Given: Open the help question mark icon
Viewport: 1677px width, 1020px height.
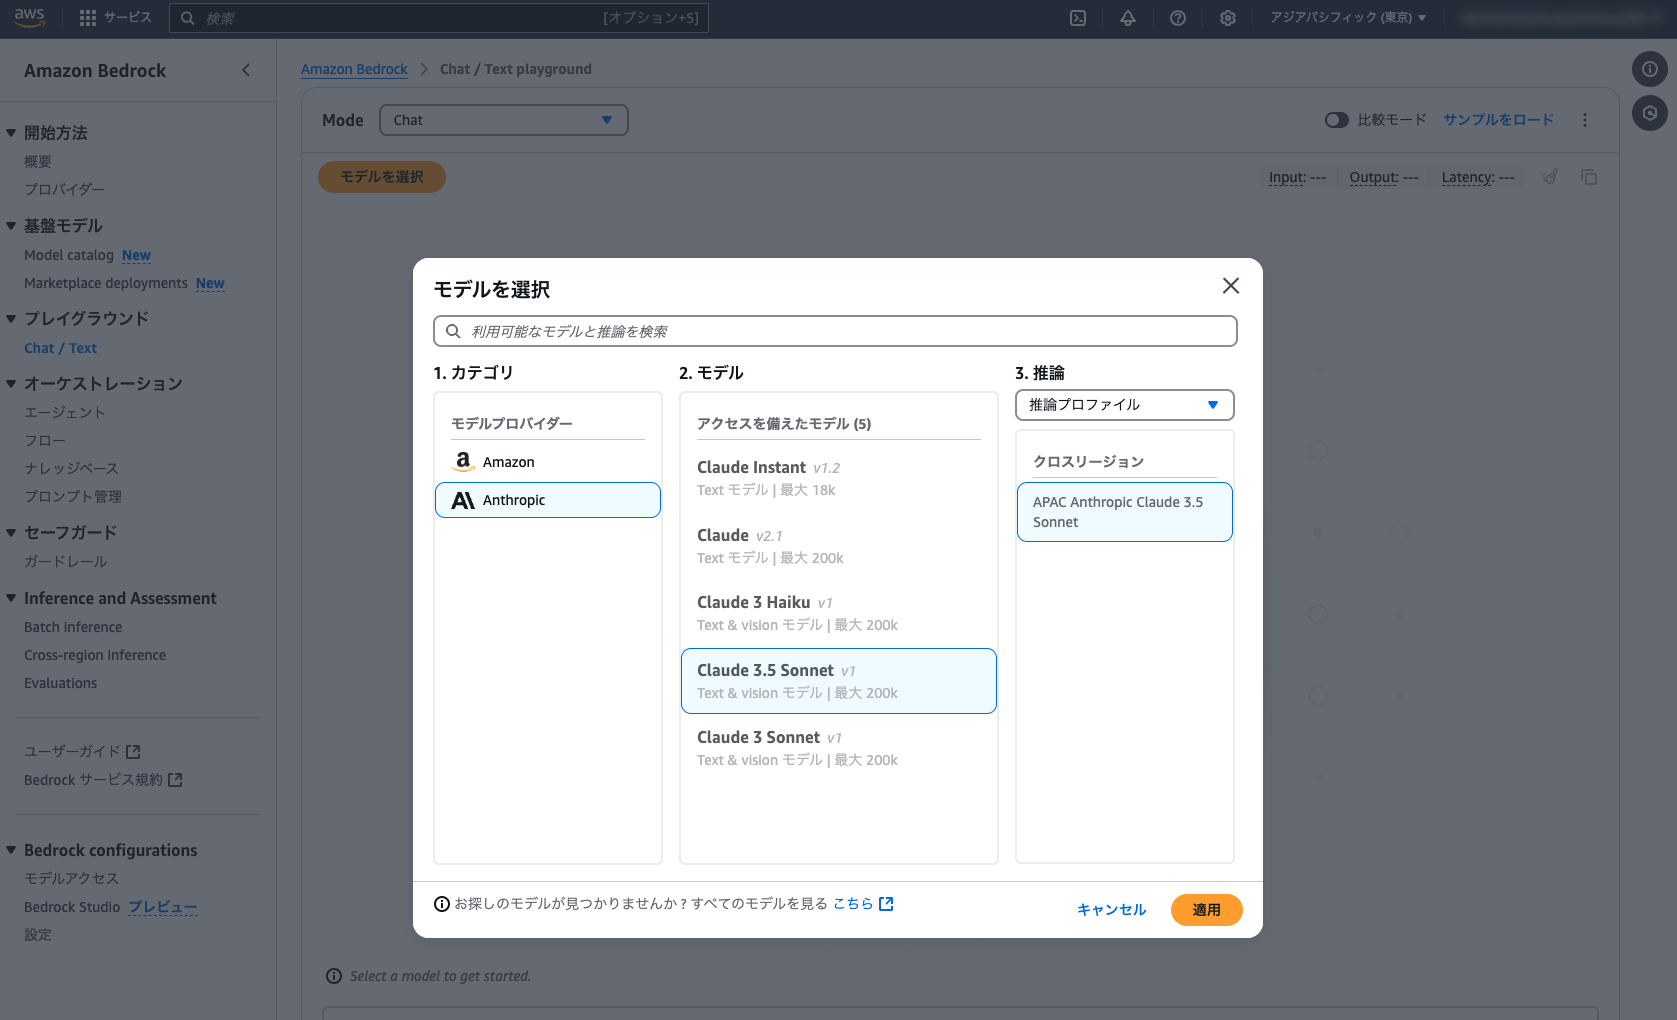Looking at the screenshot, I should 1178,18.
